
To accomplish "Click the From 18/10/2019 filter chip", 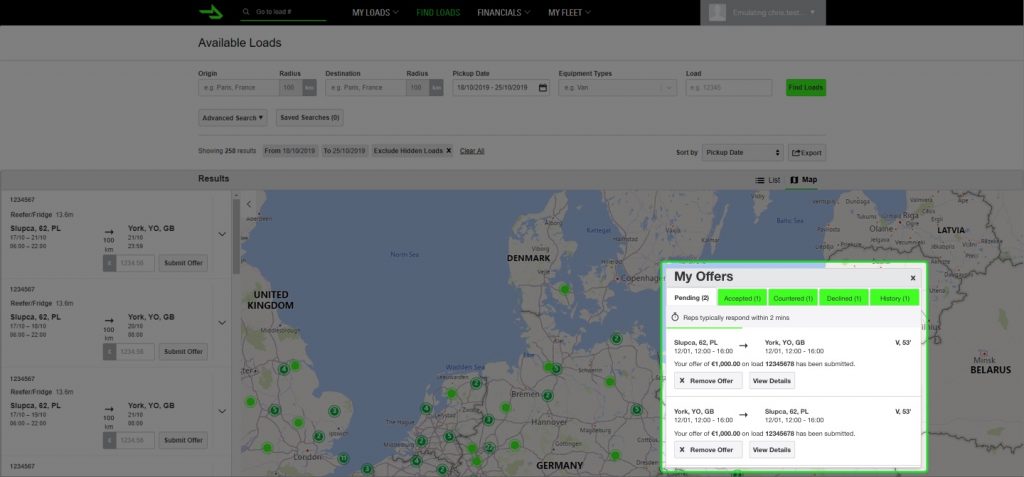I will click(290, 151).
